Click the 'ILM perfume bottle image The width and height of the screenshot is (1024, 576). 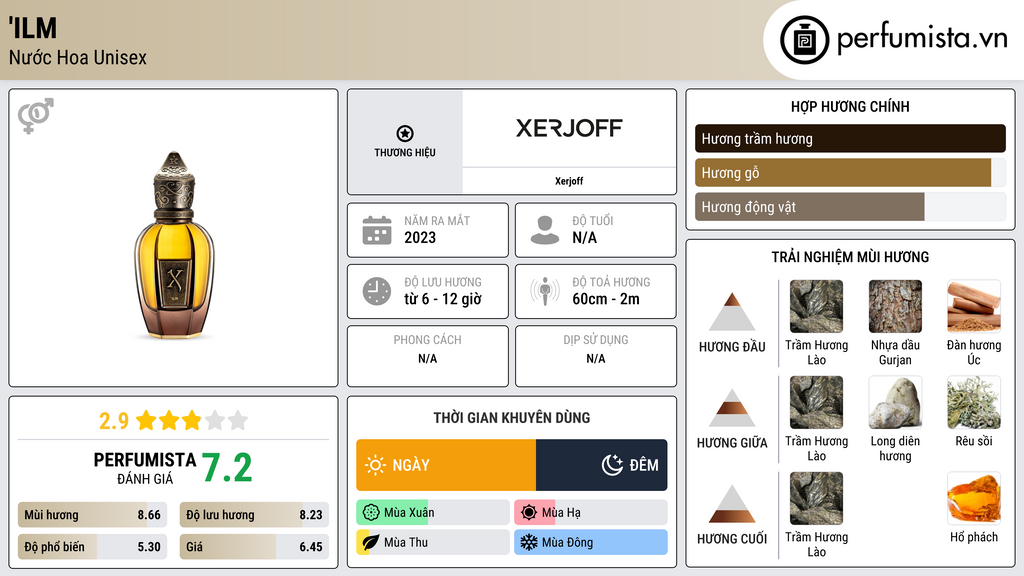pyautogui.click(x=174, y=245)
